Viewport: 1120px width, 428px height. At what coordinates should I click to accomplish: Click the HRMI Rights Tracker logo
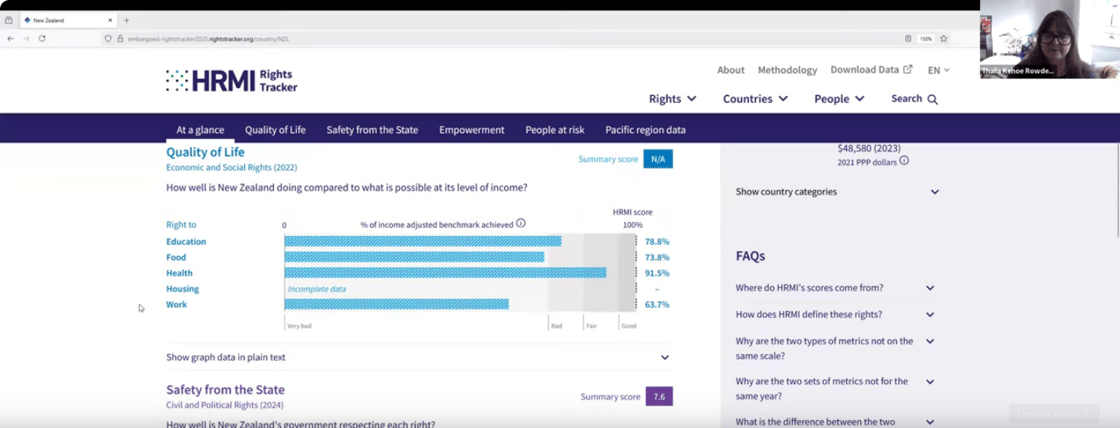point(231,81)
